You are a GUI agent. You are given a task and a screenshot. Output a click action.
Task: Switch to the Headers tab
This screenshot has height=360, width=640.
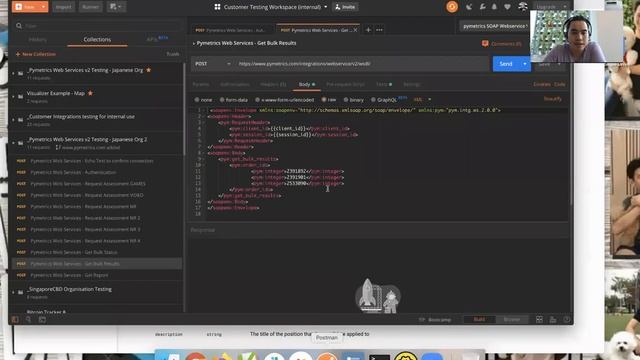pos(273,84)
